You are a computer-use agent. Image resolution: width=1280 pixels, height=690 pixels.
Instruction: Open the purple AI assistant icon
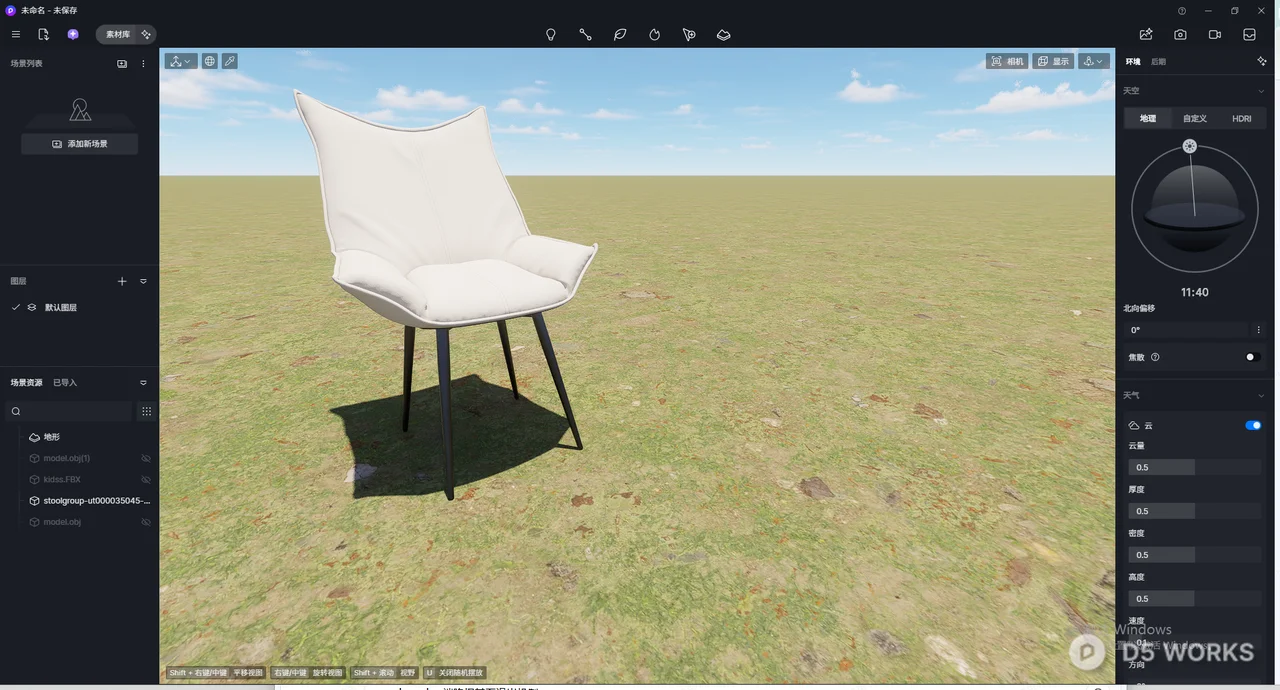pyautogui.click(x=73, y=34)
